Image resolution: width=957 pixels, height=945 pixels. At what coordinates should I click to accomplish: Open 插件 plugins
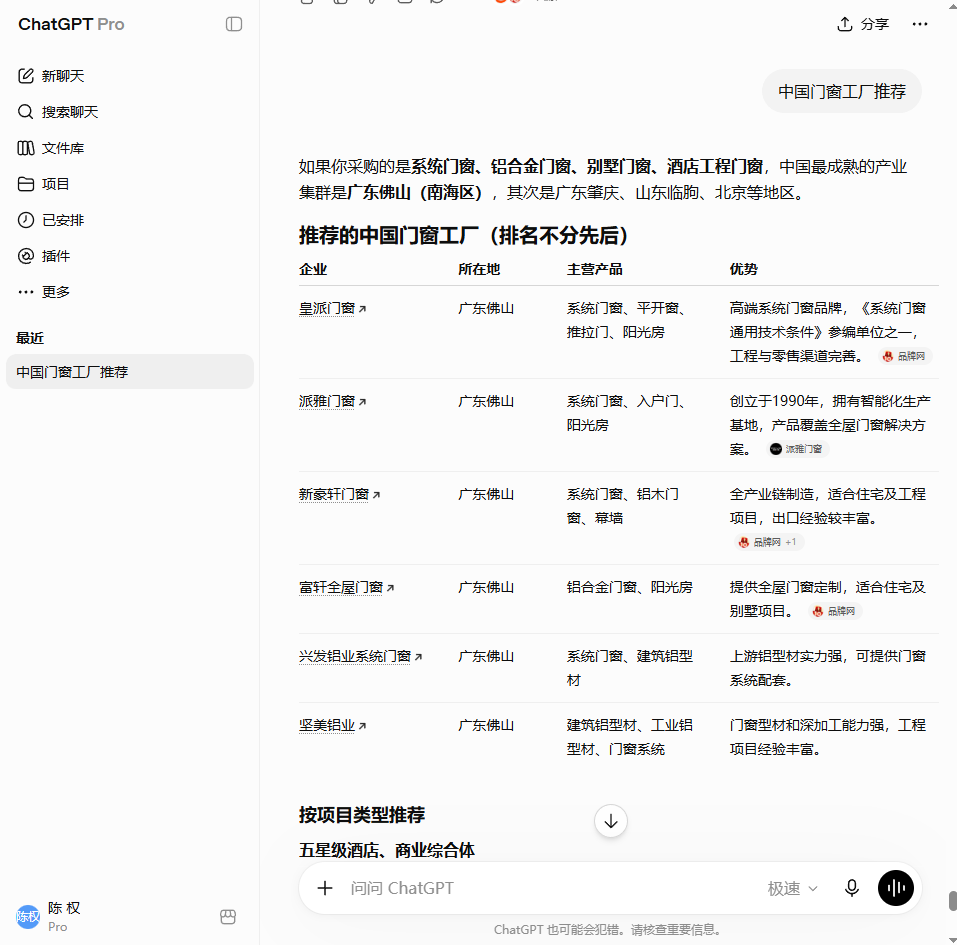(x=44, y=256)
